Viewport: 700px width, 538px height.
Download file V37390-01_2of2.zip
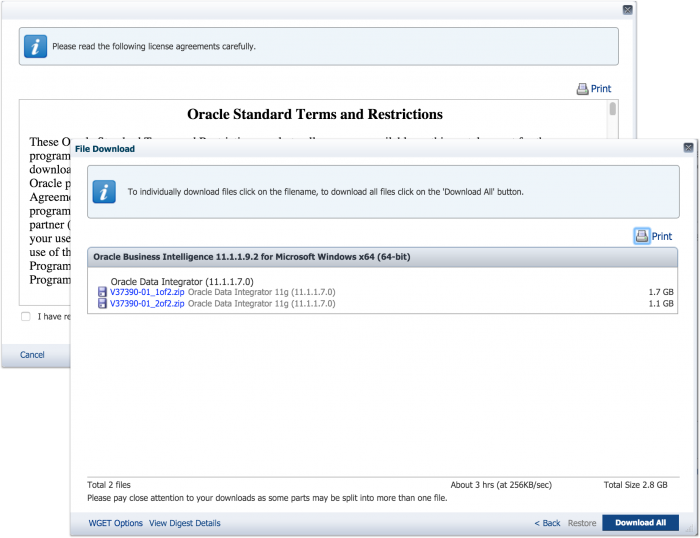147,304
